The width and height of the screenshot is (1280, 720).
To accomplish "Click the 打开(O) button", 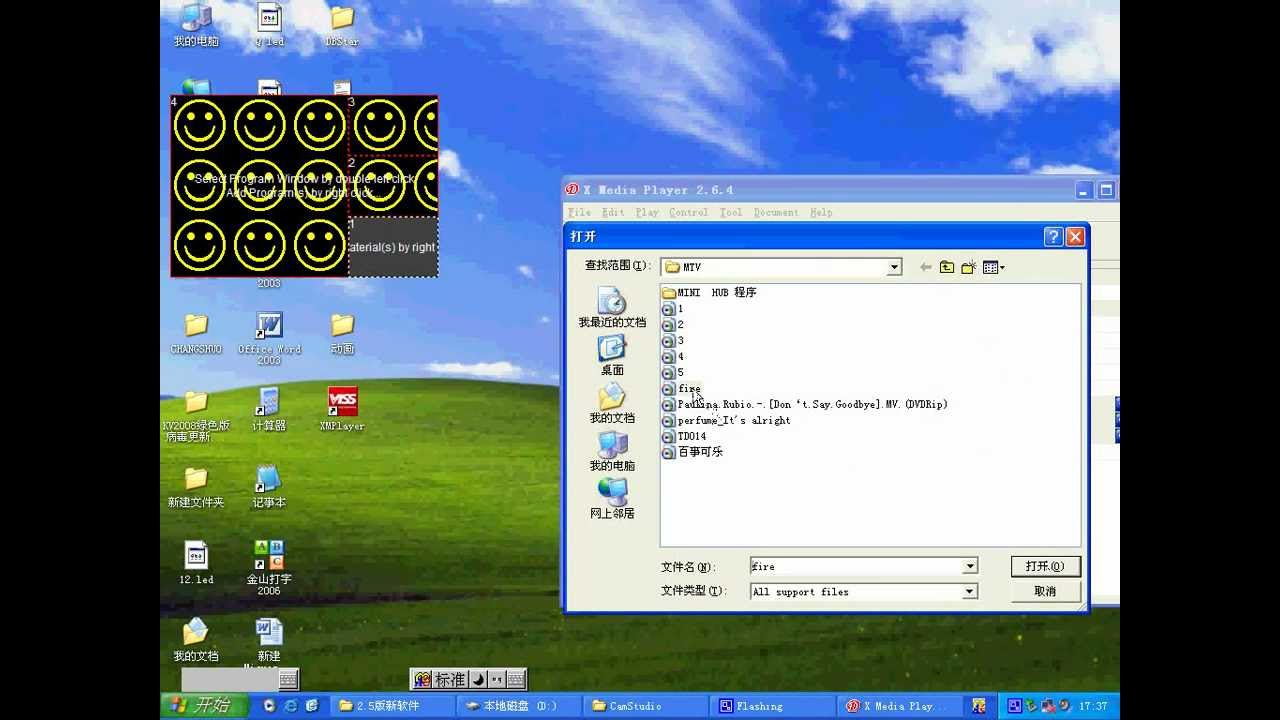I will click(x=1045, y=566).
